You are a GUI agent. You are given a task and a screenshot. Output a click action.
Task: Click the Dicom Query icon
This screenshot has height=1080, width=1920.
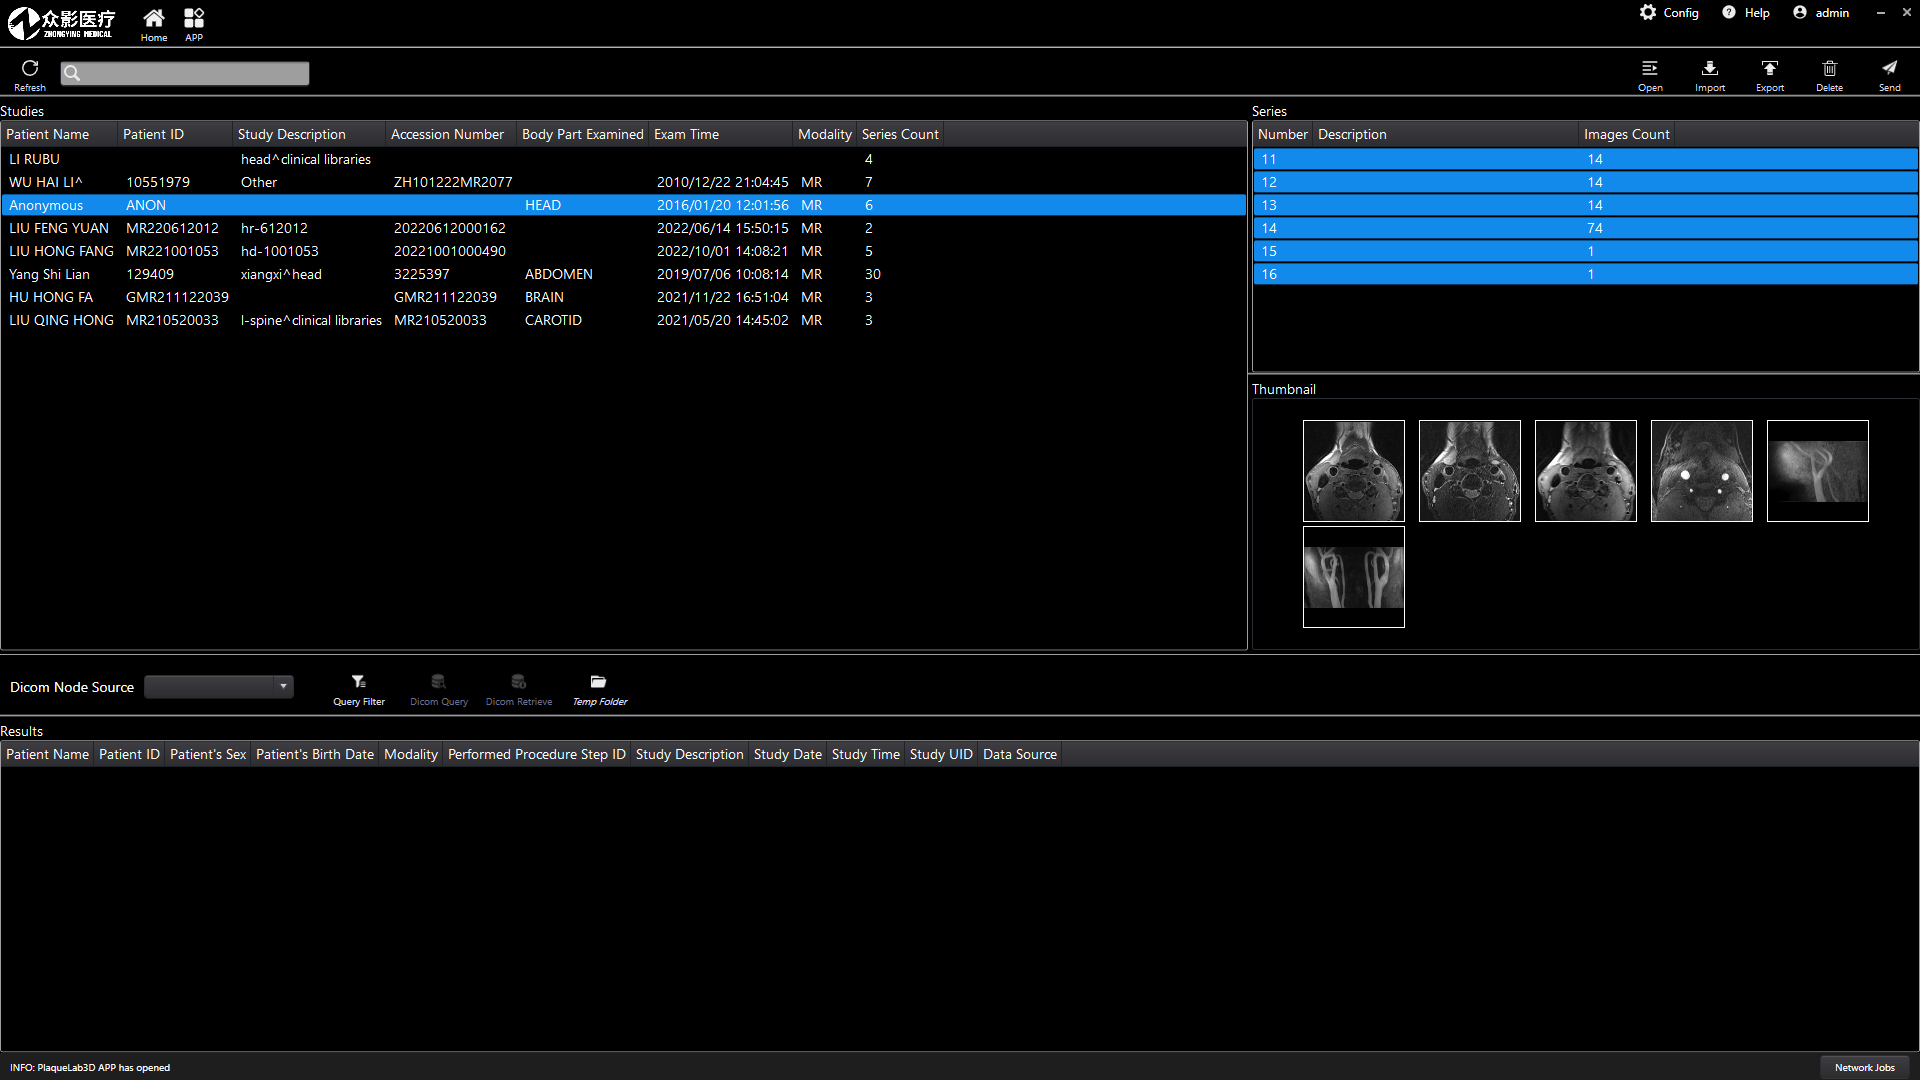click(x=439, y=690)
